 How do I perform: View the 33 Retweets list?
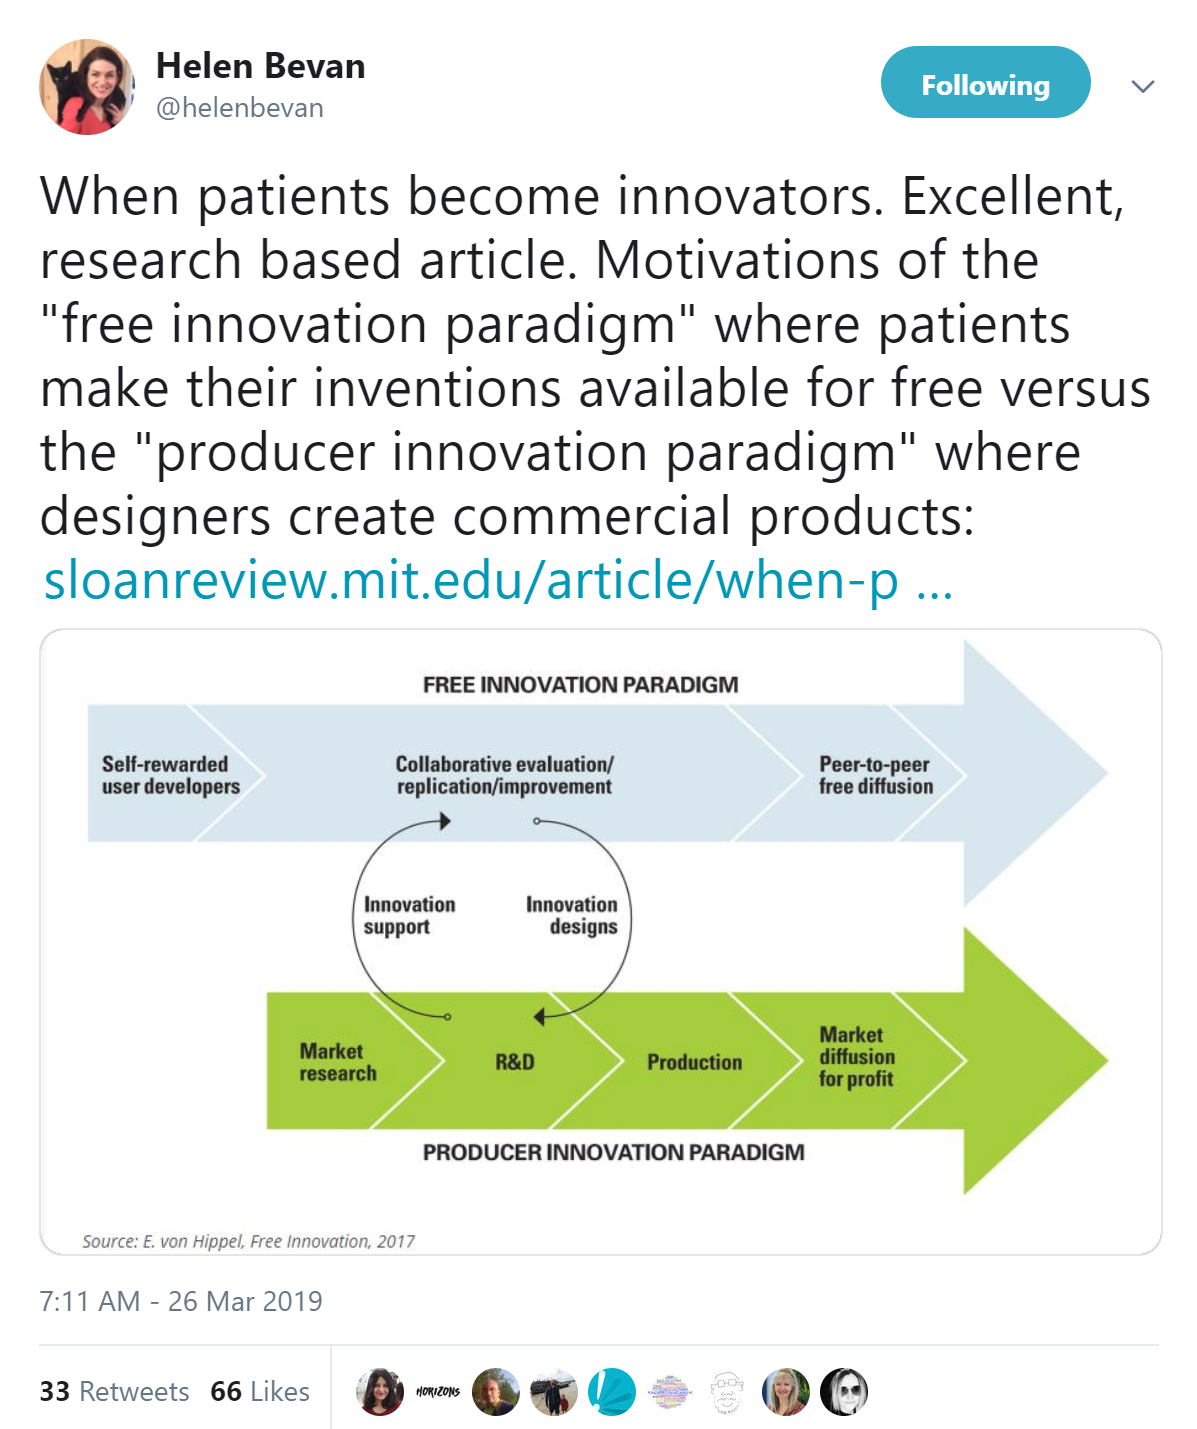[x=114, y=1391]
